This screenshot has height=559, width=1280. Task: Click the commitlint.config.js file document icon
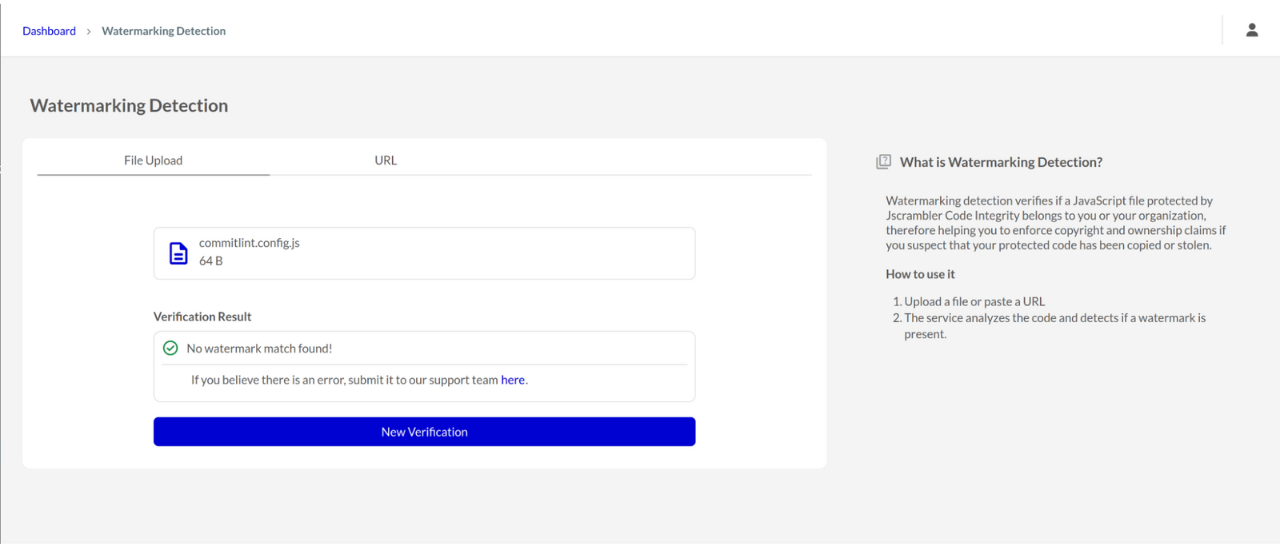coord(178,253)
